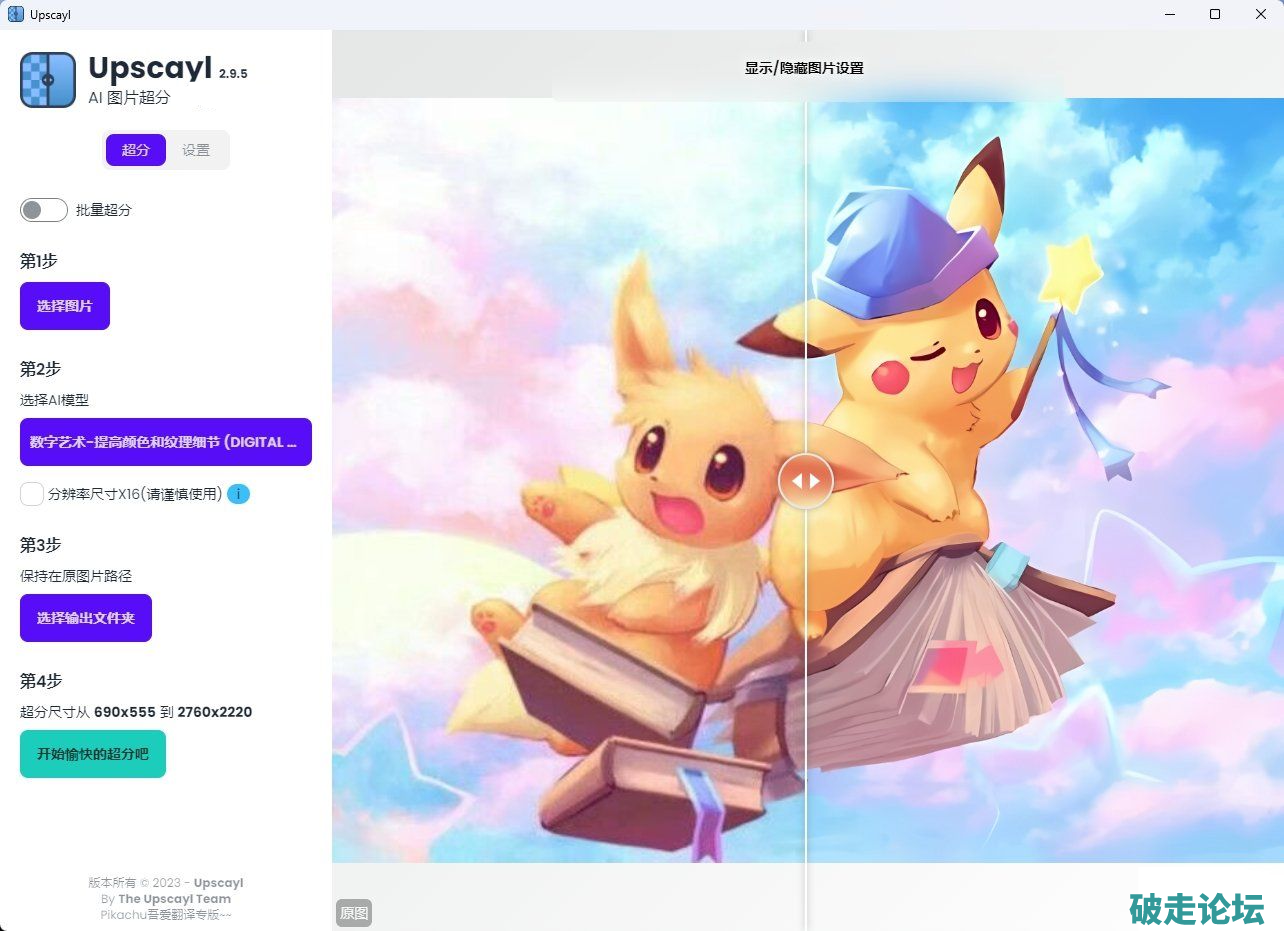Click the Upscayl logo icon in sidebar
The height and width of the screenshot is (931, 1284).
48,80
